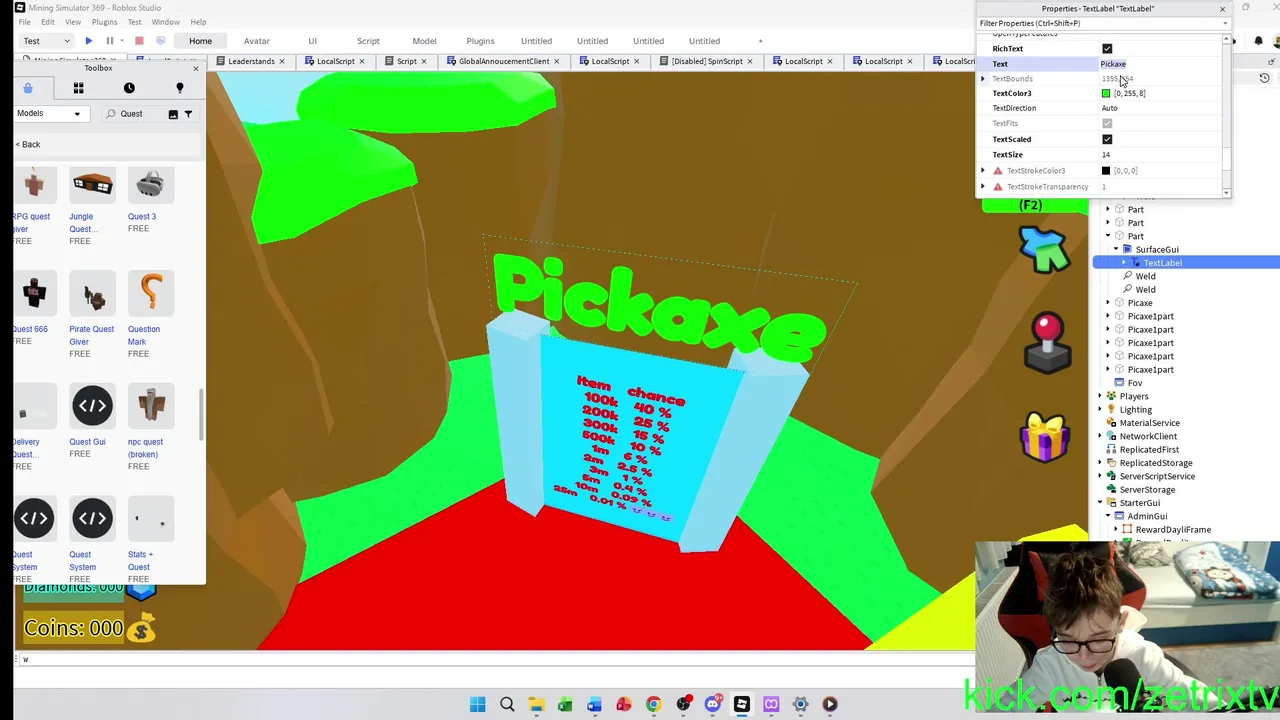Expand the Picaxe tree node
The image size is (1280, 720).
[1108, 303]
